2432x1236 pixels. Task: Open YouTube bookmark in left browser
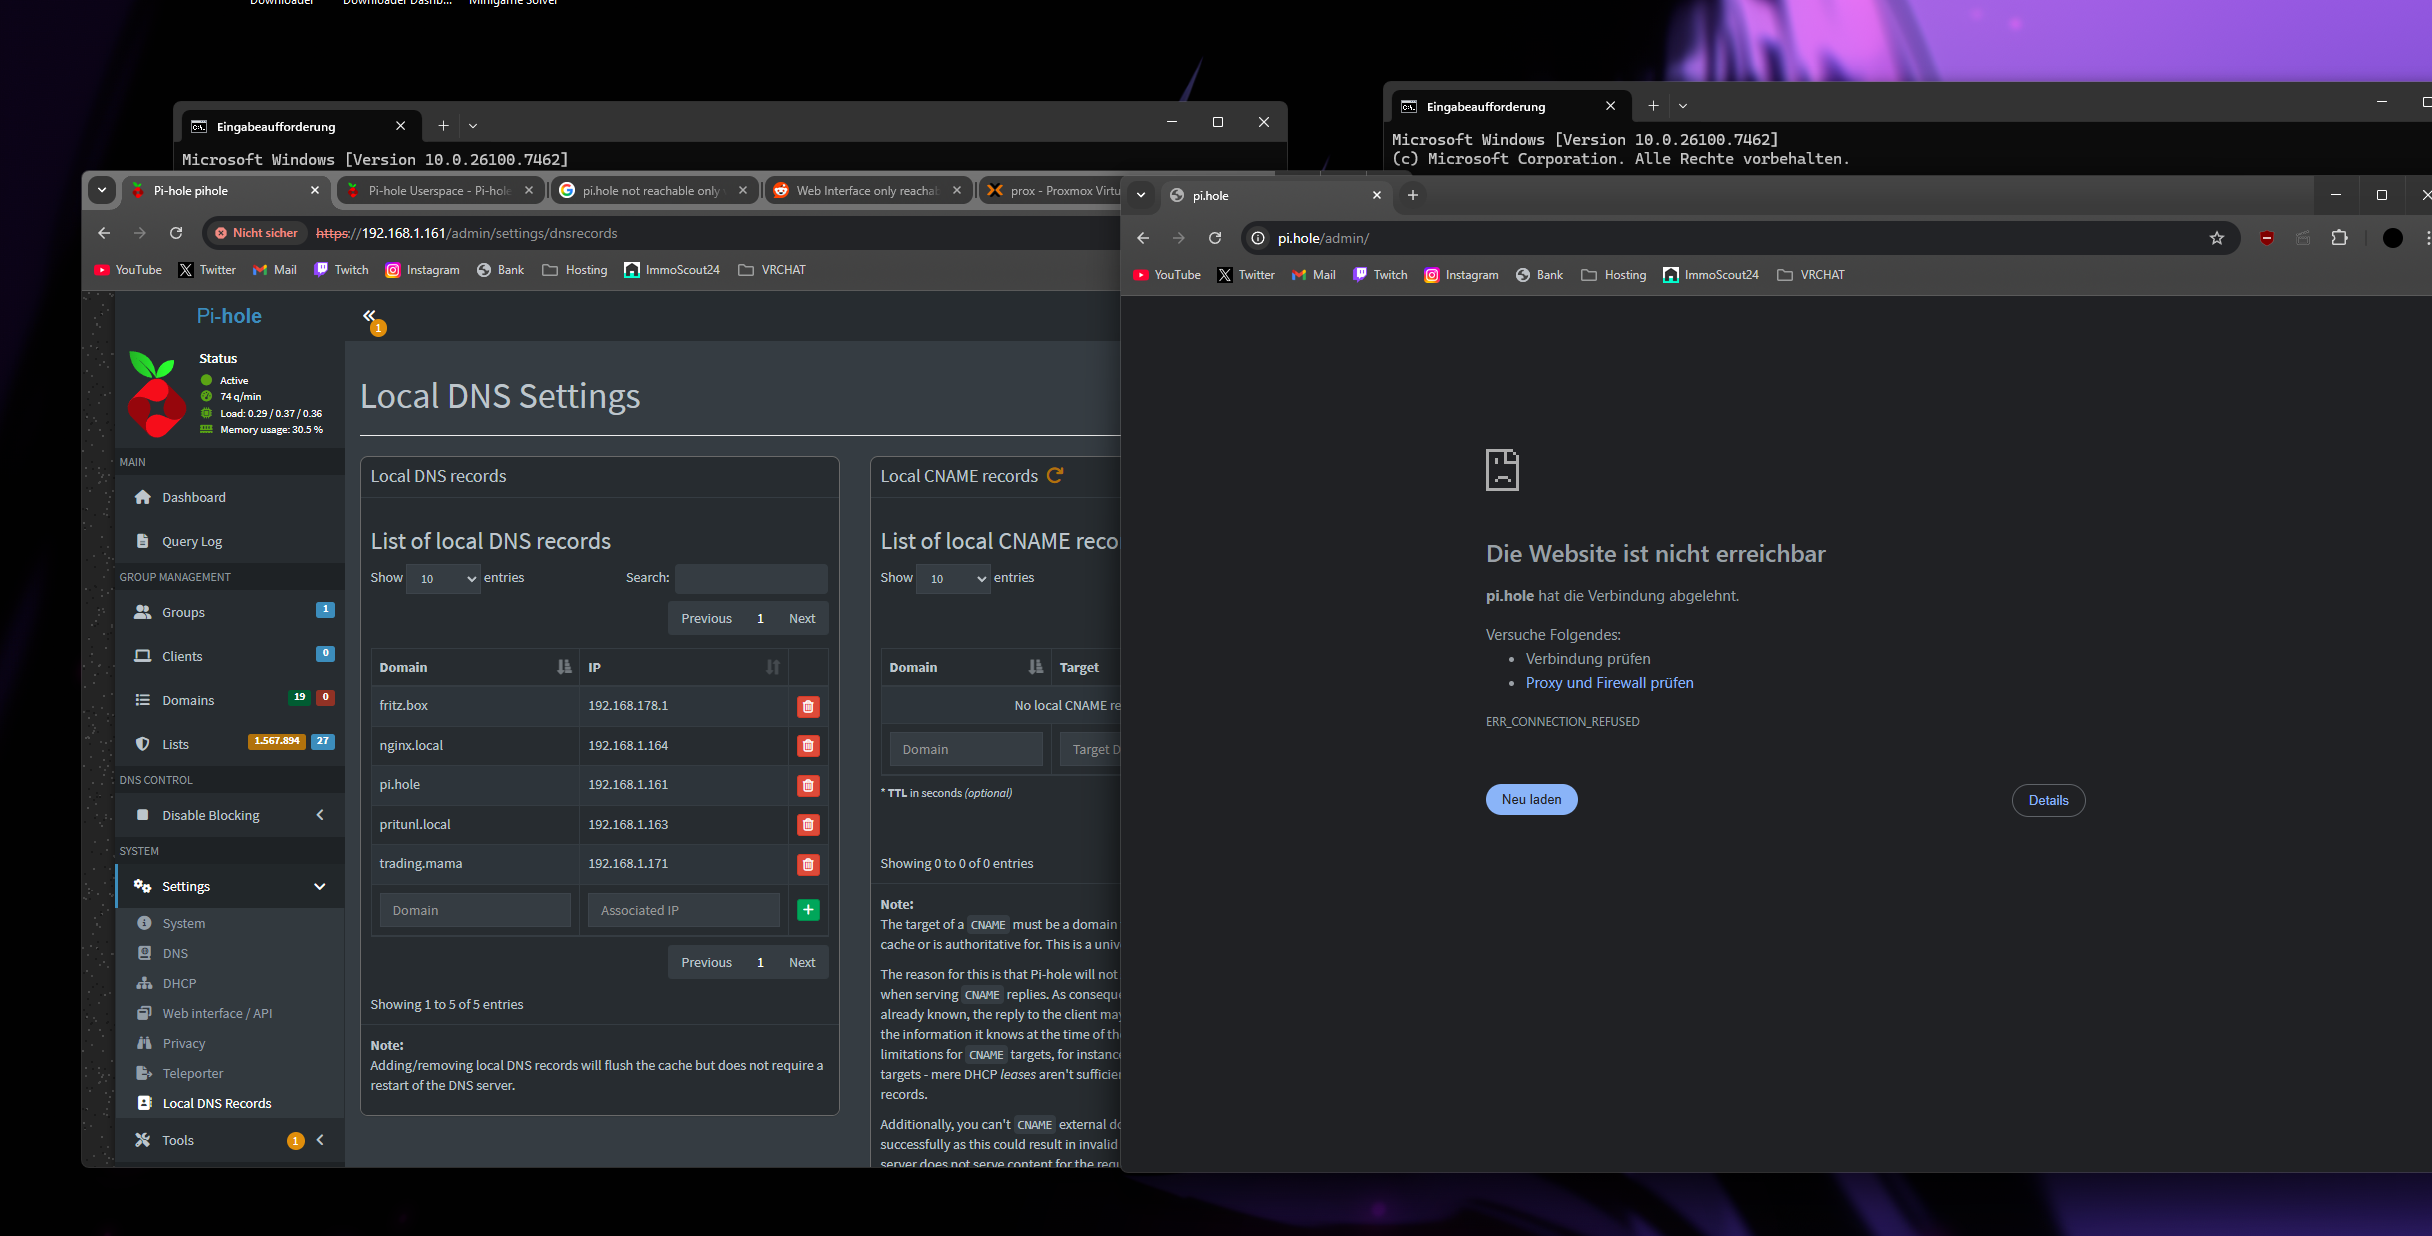[x=128, y=270]
